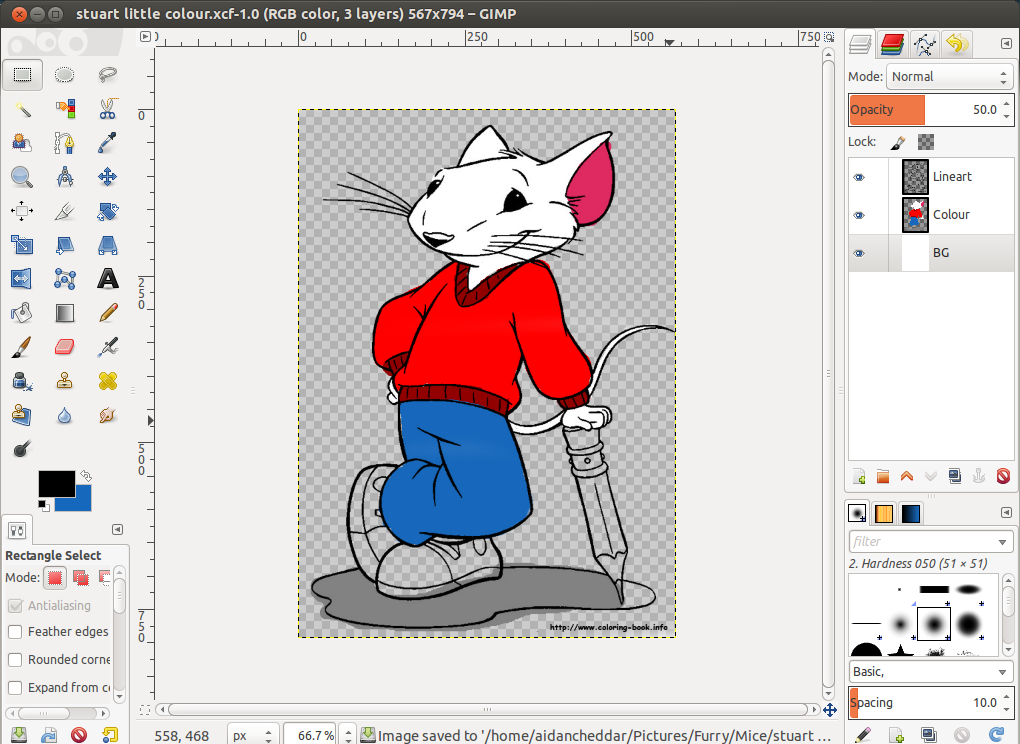The image size is (1020, 744).
Task: Enable Expand from center checkbox
Action: 15,687
